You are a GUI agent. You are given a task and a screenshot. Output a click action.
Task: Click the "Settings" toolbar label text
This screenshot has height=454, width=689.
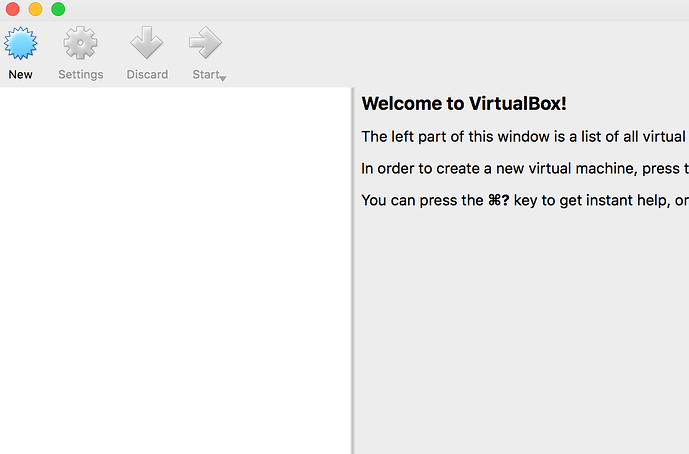pyautogui.click(x=81, y=75)
